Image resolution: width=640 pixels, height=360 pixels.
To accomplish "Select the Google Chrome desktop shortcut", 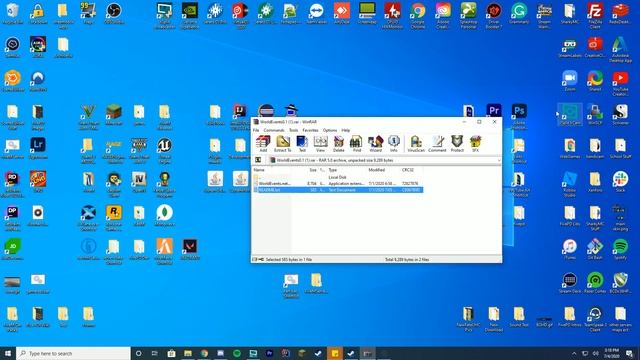I will tap(418, 16).
